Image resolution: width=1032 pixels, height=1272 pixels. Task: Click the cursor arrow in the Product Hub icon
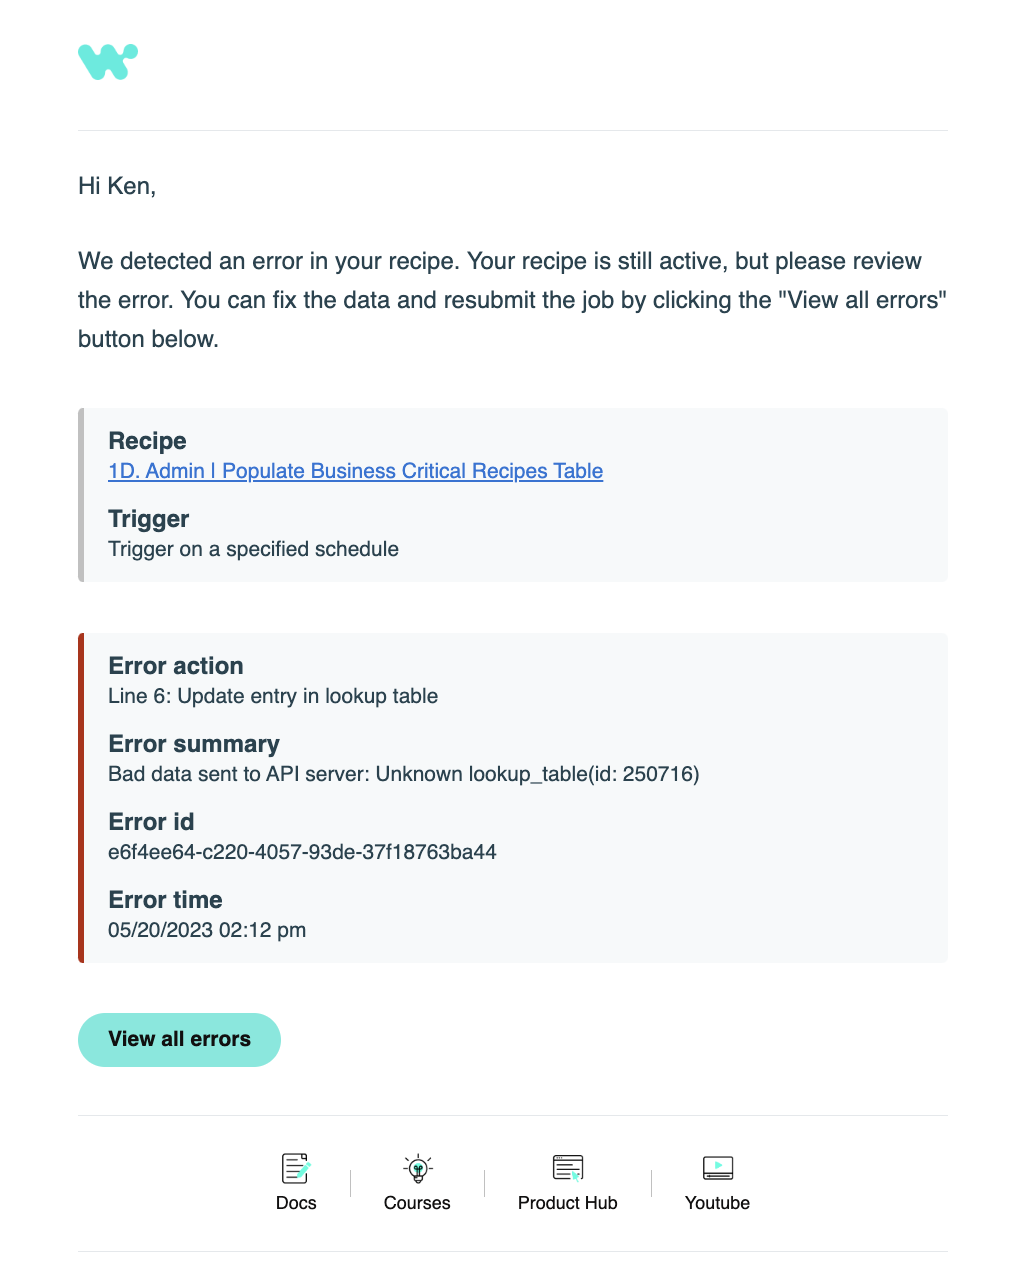[x=576, y=1178]
